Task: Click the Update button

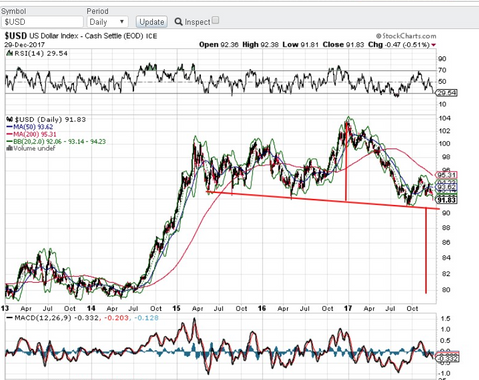Action: 152,22
